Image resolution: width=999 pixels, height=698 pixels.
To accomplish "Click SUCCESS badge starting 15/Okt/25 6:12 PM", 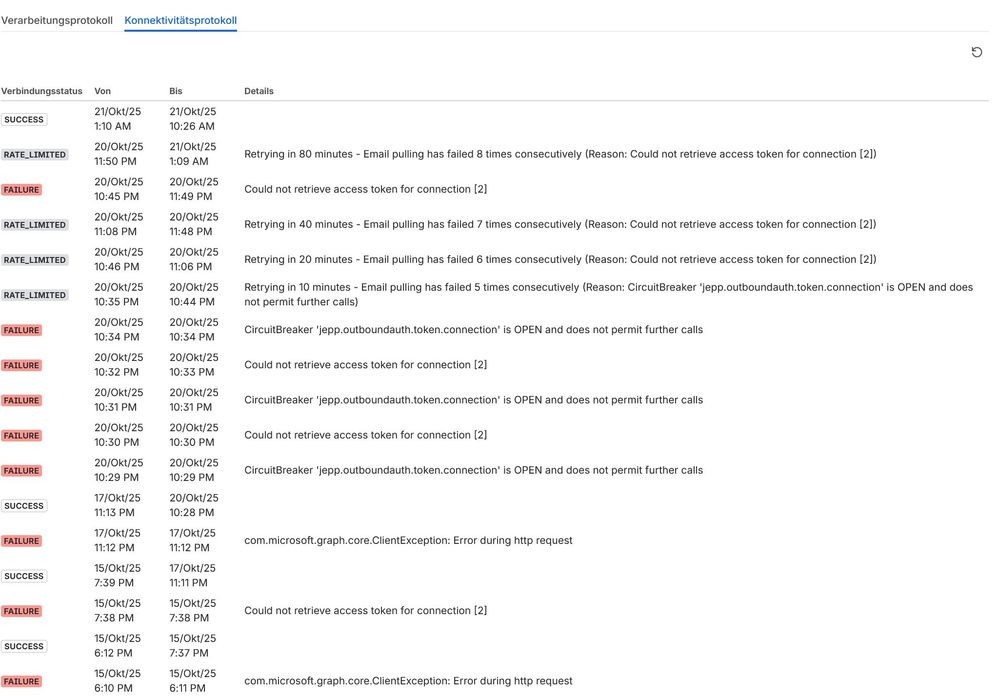I will tap(24, 646).
